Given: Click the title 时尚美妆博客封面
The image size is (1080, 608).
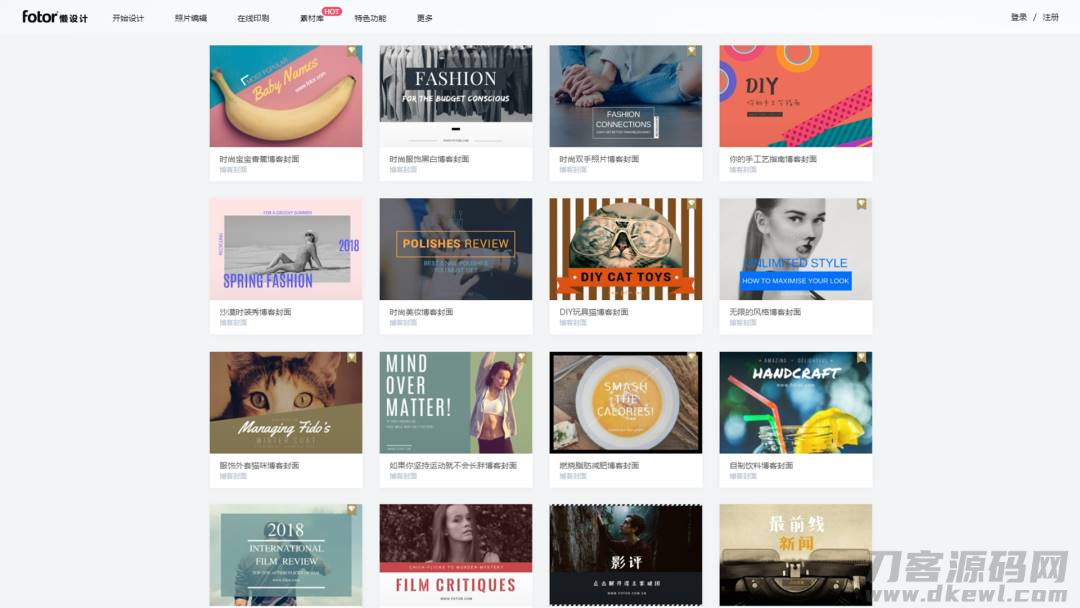Looking at the screenshot, I should [422, 312].
